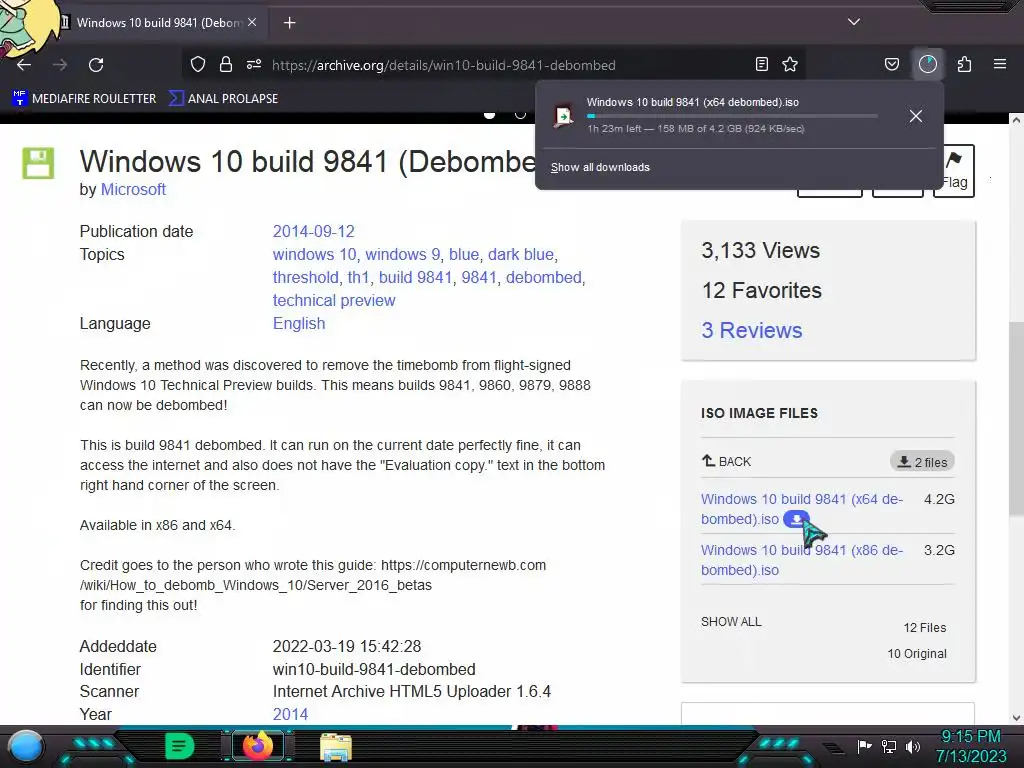Open a new tab with plus
Image resolution: width=1024 pixels, height=768 pixels.
289,23
